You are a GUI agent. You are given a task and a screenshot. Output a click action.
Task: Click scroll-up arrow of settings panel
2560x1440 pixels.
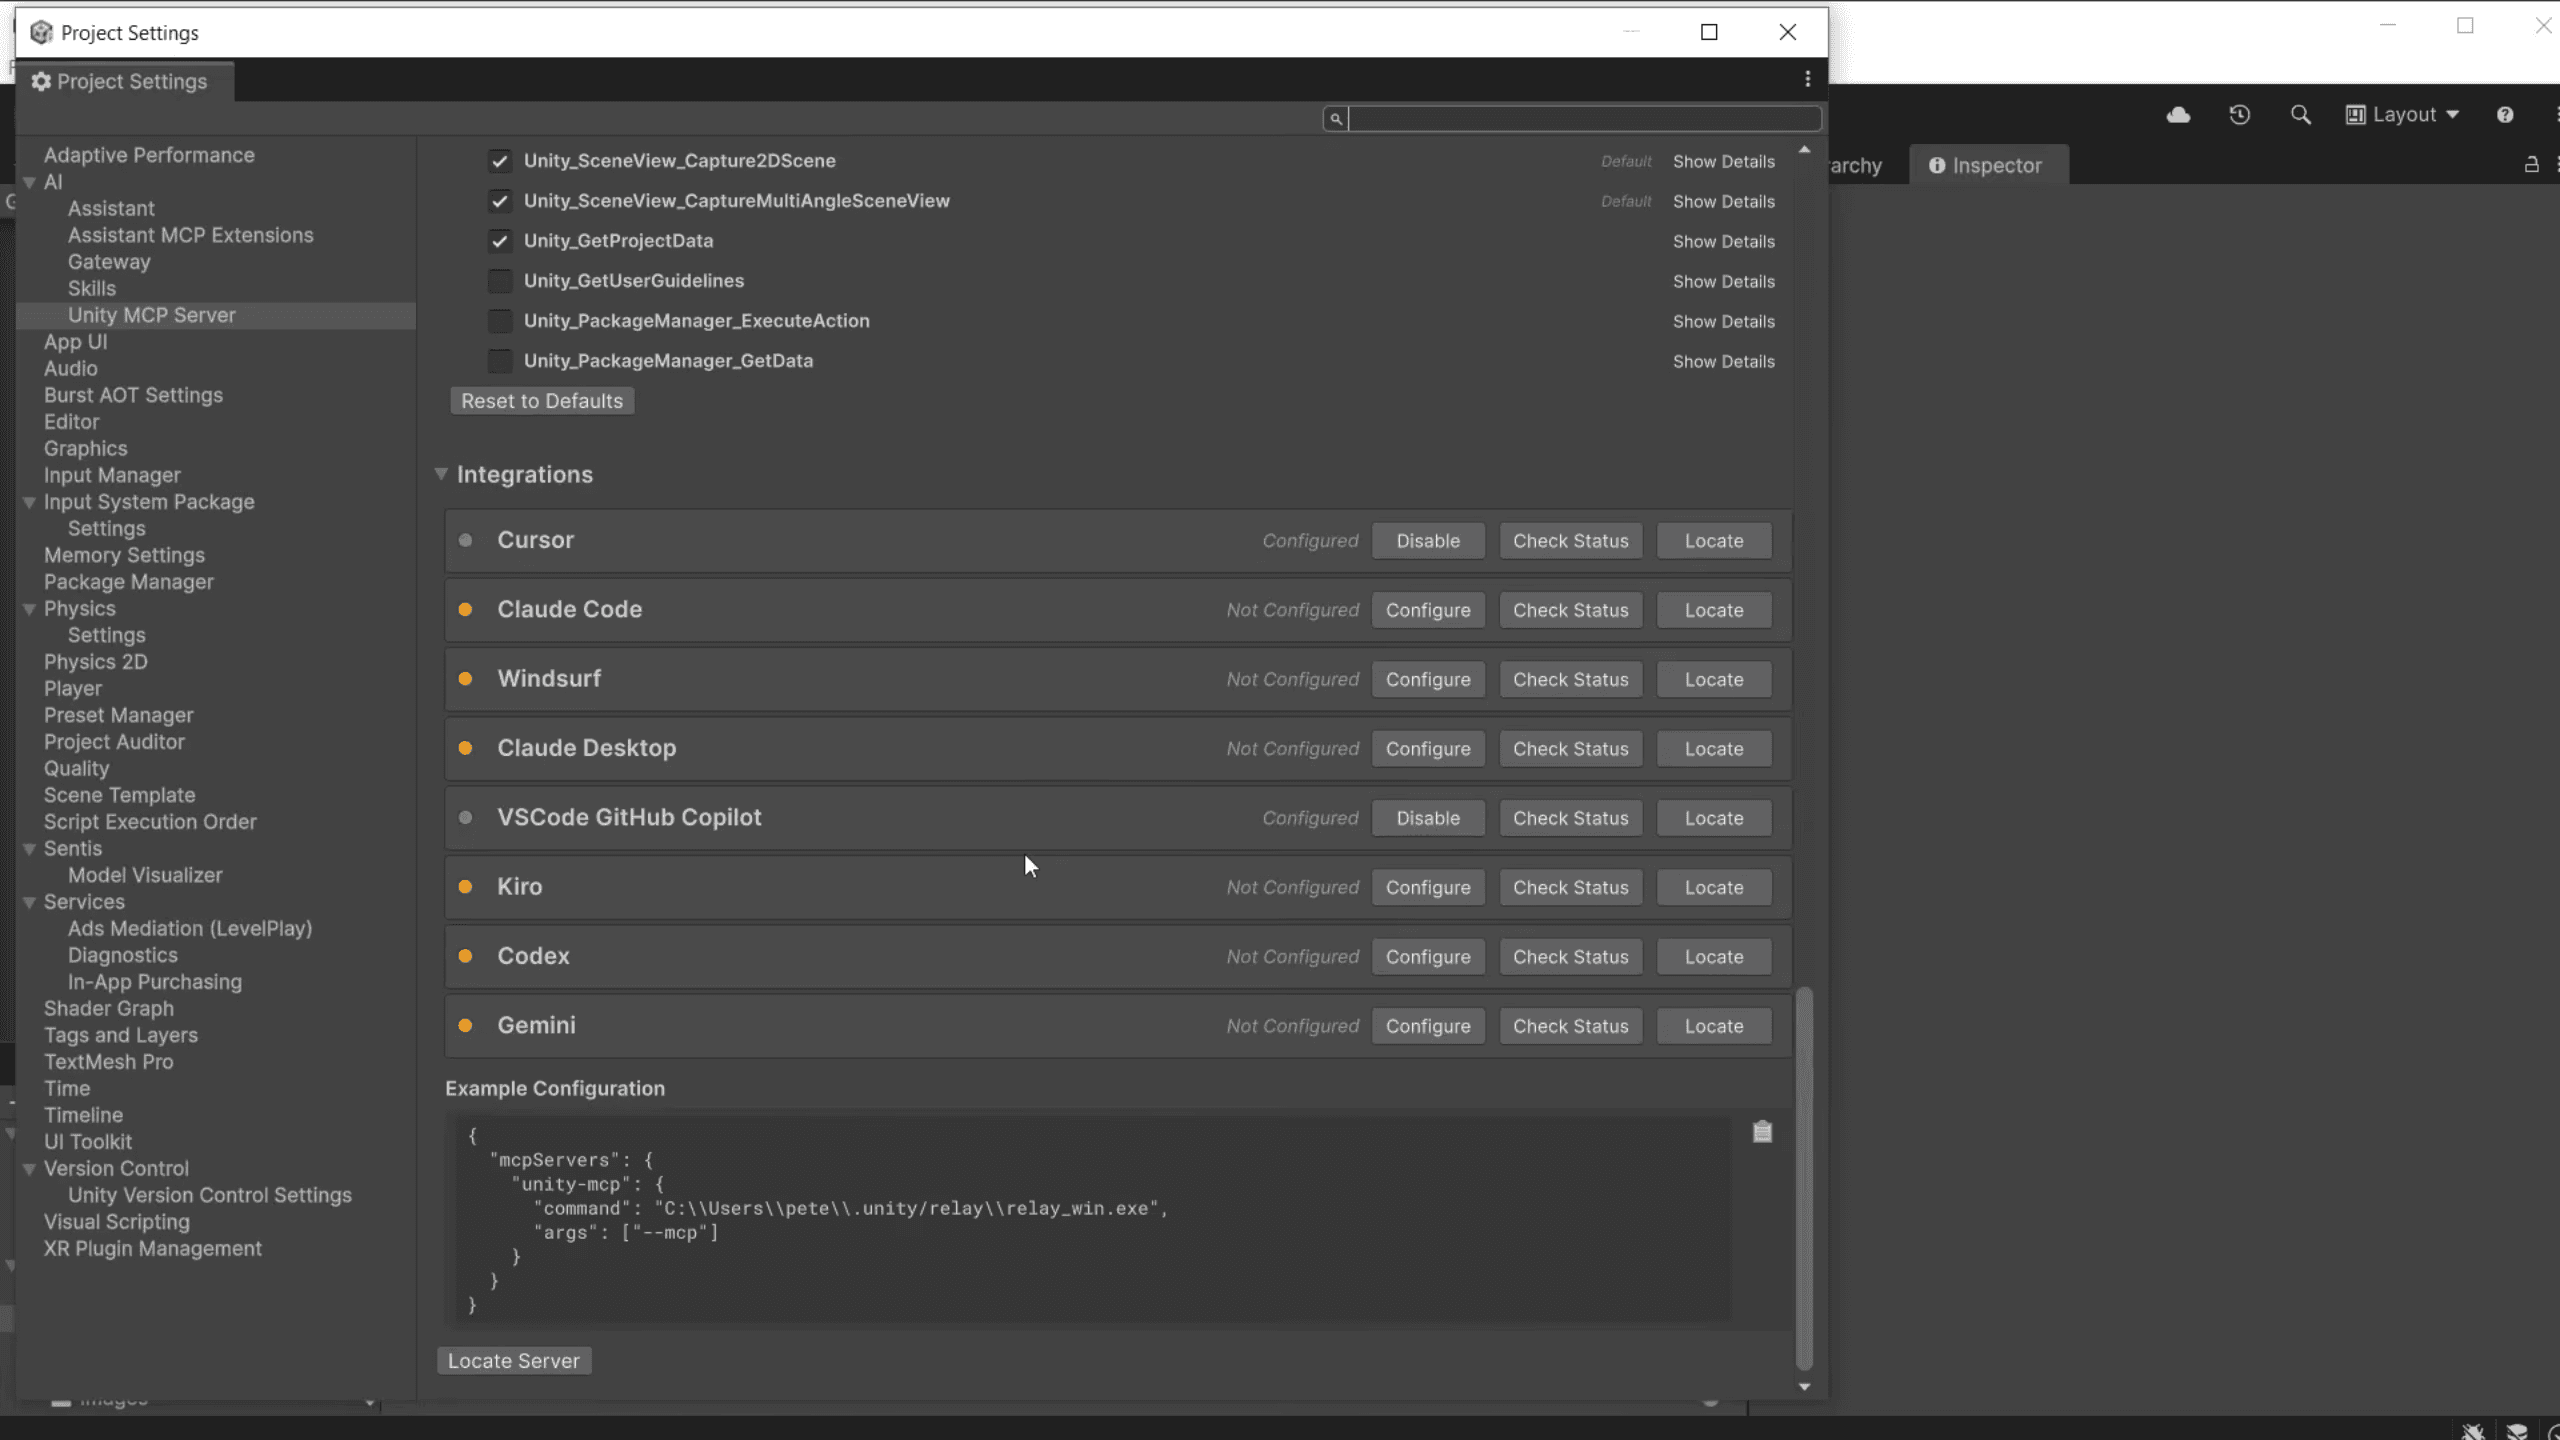pos(1804,150)
